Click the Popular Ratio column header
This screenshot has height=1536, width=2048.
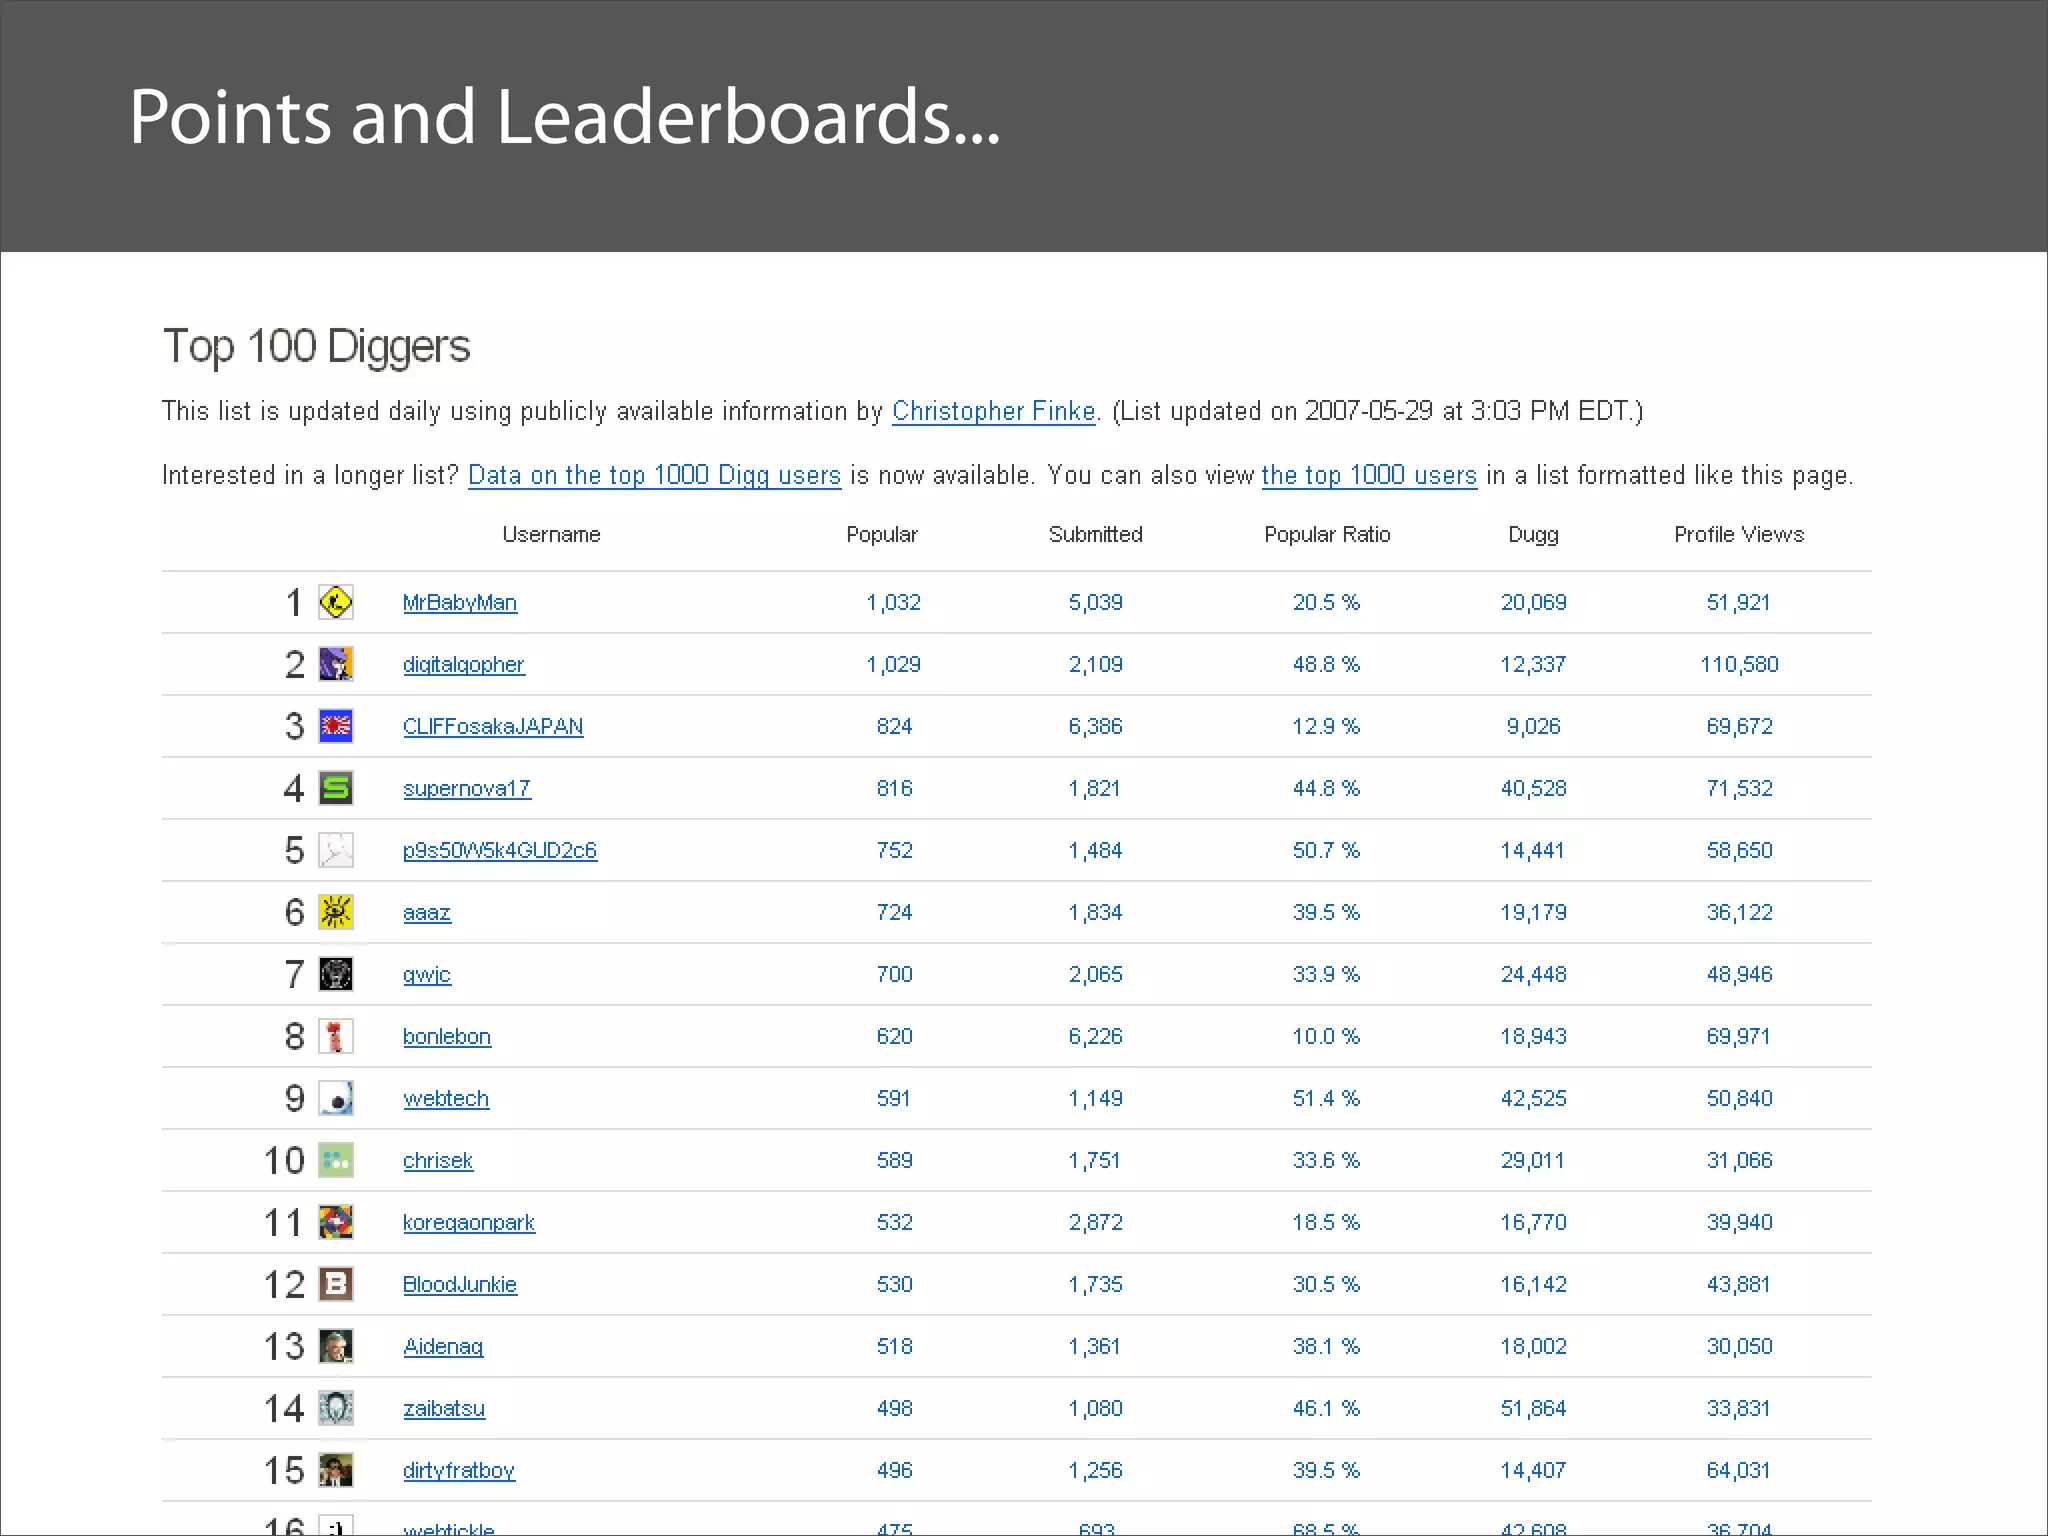point(1326,534)
